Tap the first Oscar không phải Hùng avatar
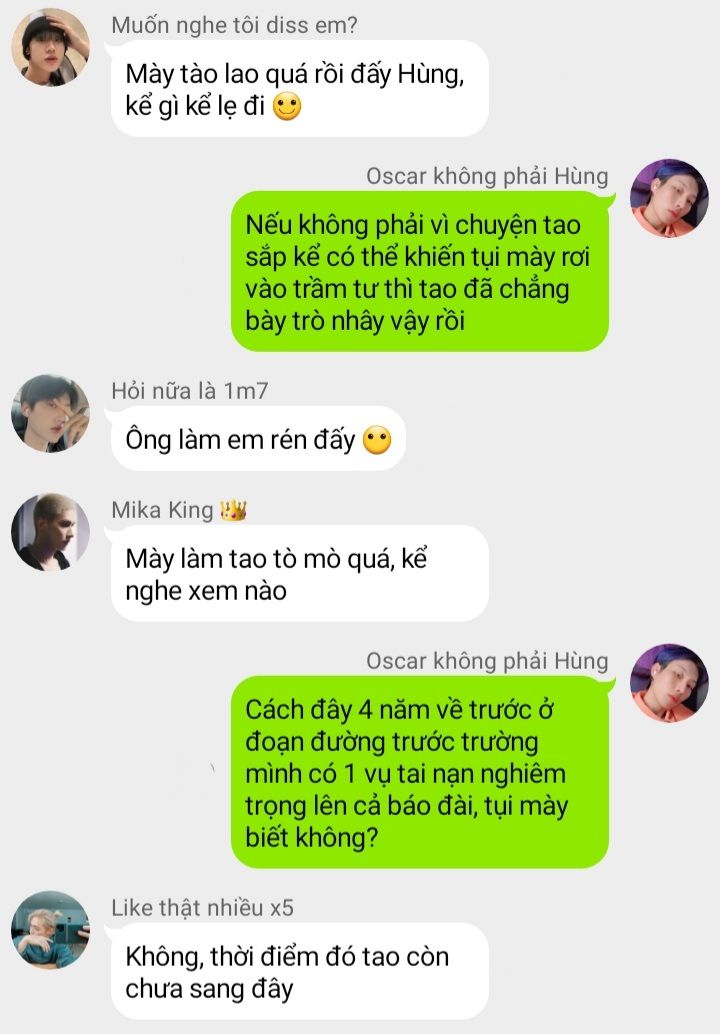Image resolution: width=720 pixels, height=1034 pixels. [x=669, y=198]
